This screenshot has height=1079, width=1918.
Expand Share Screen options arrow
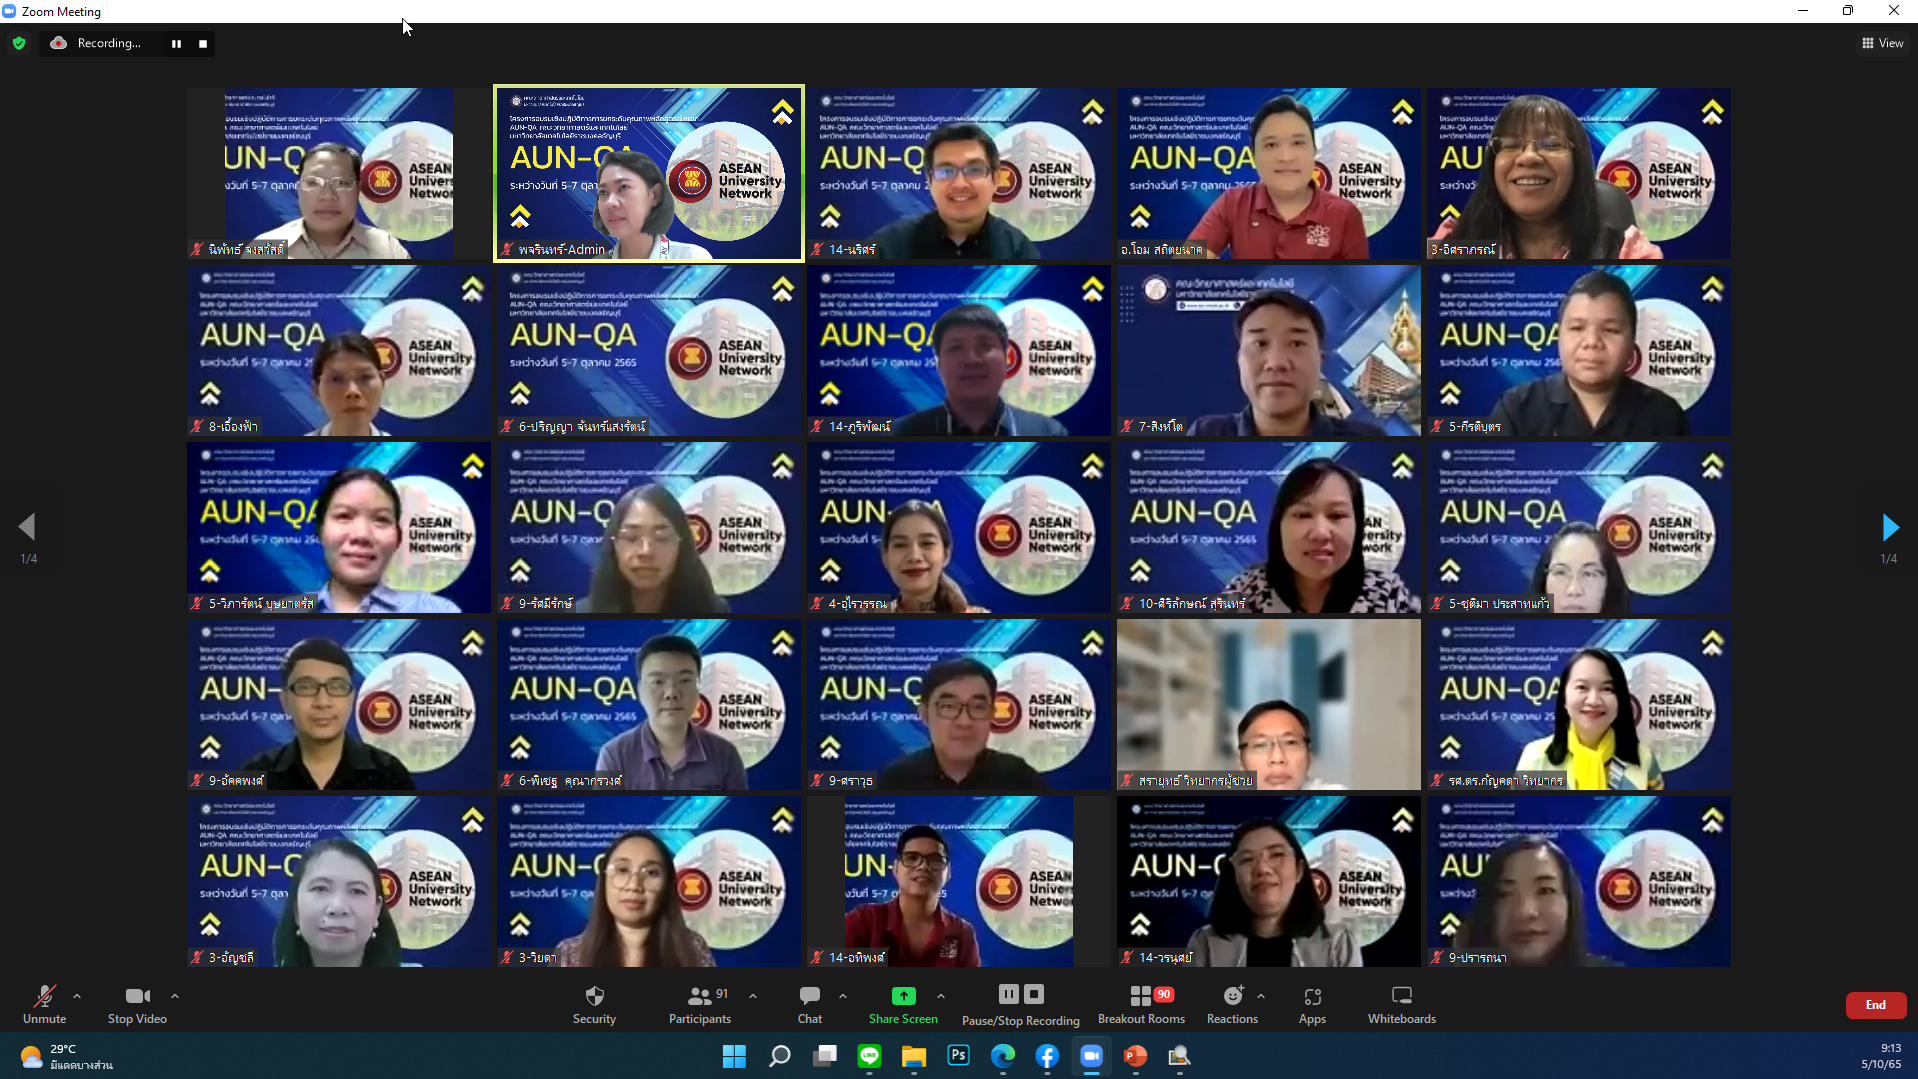click(941, 996)
